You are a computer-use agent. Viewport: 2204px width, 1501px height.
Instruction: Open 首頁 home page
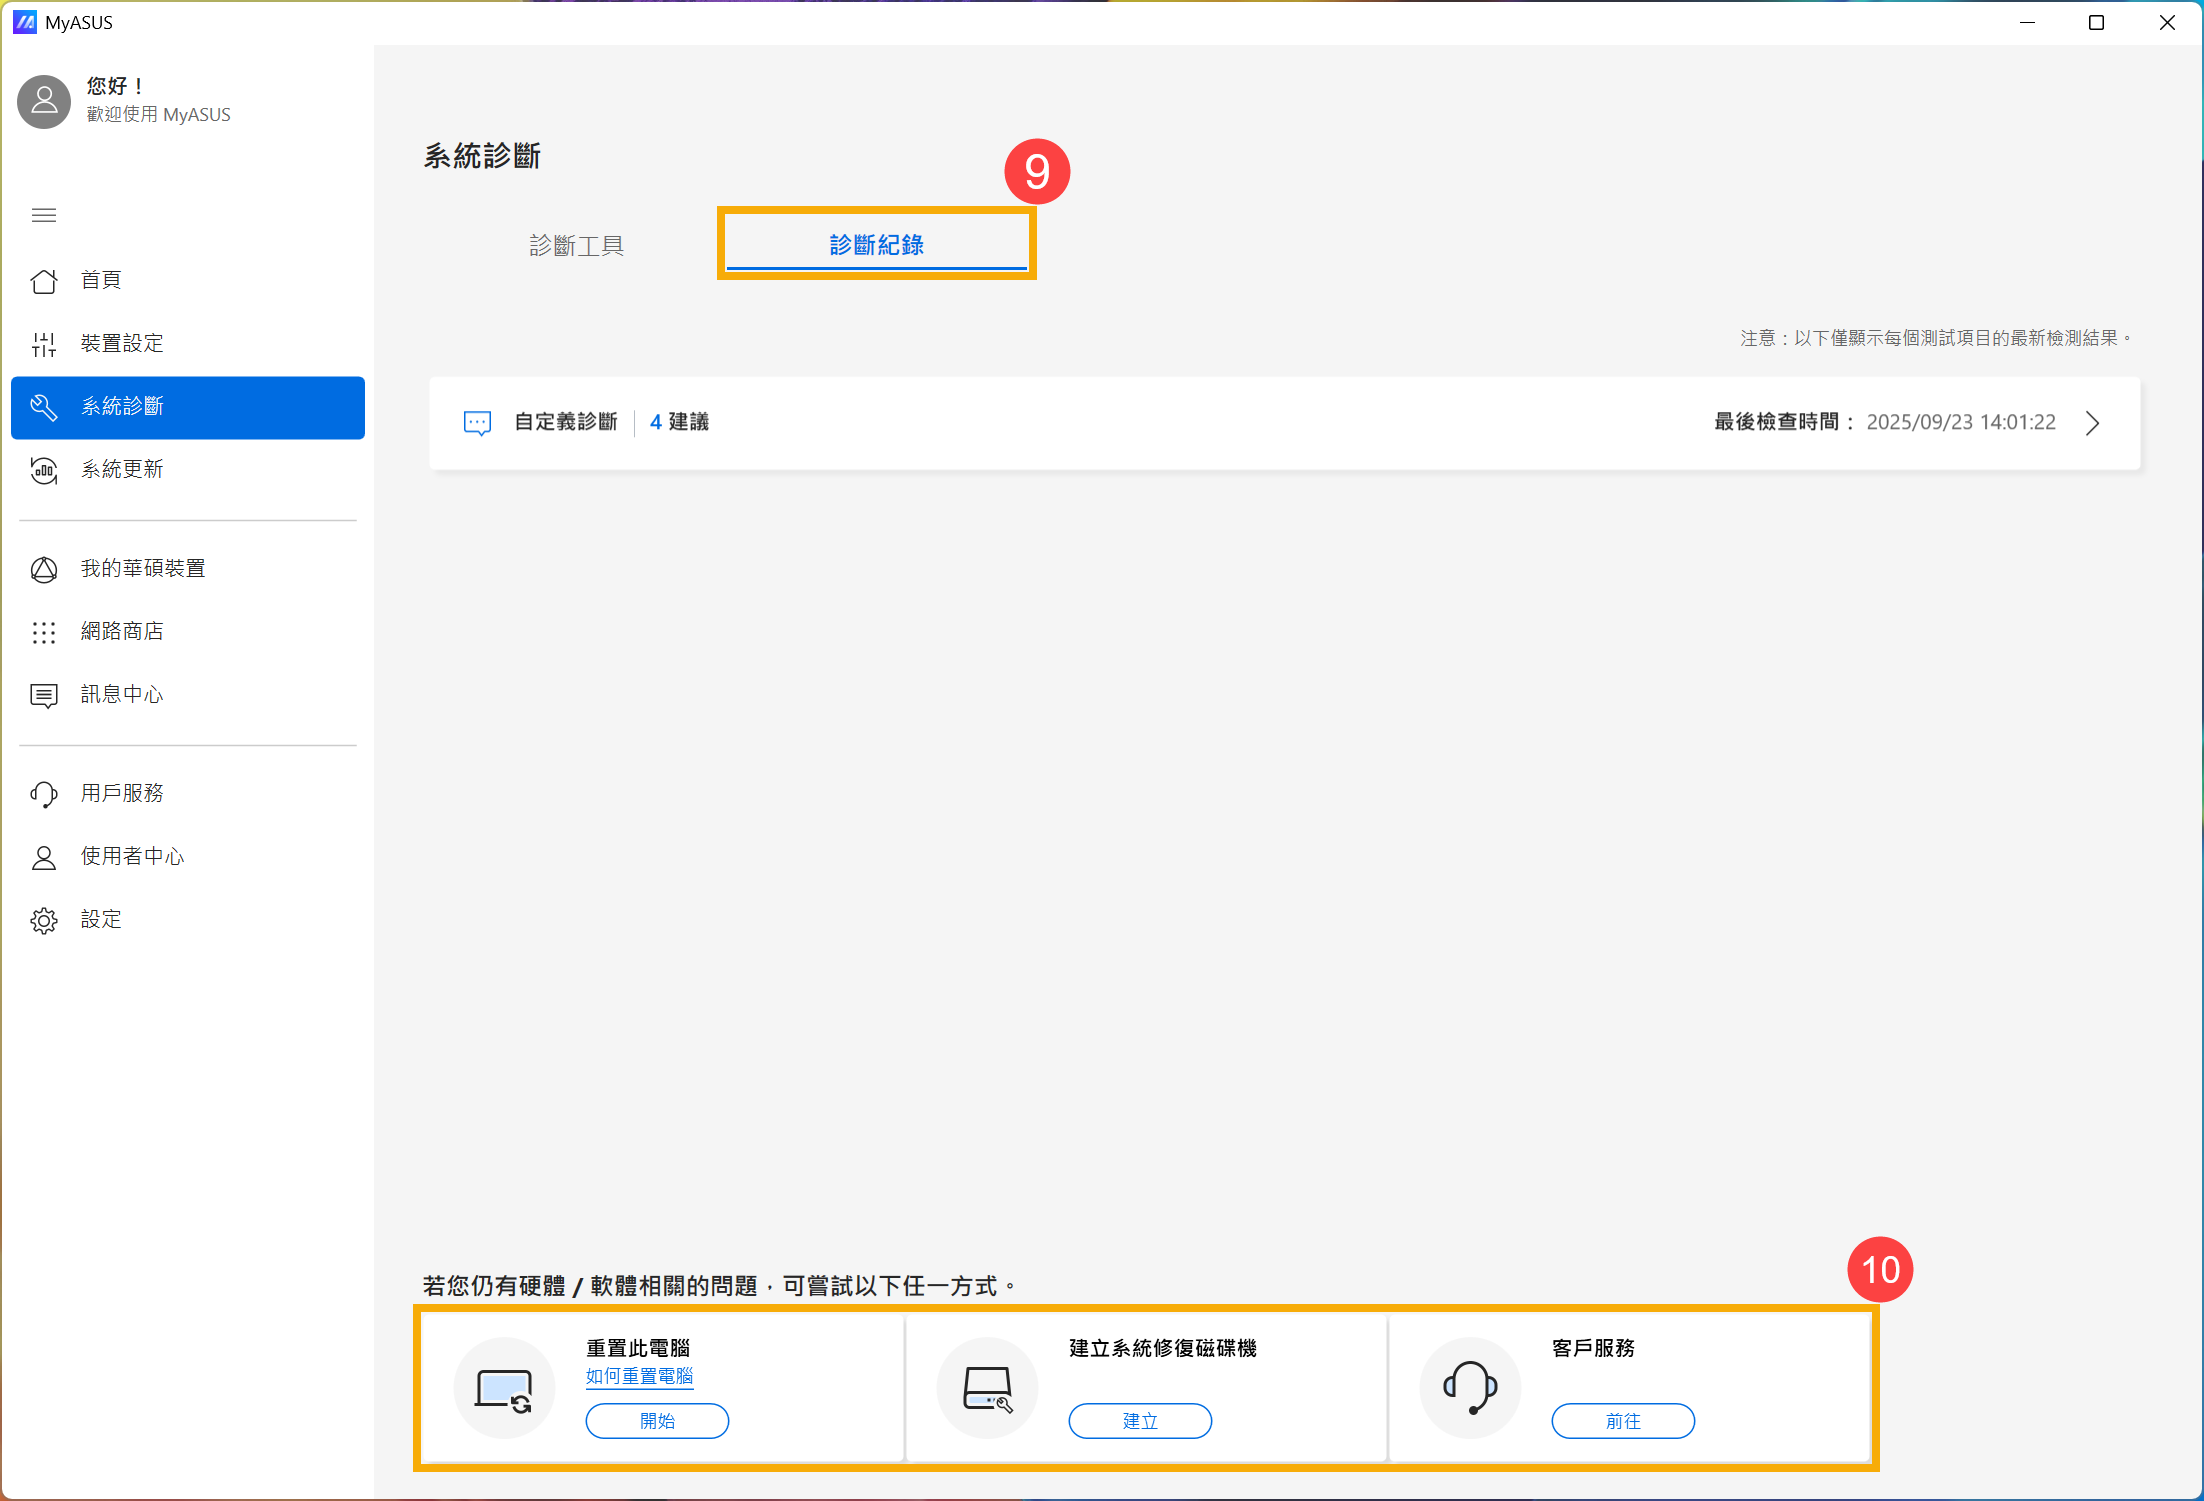pos(100,280)
